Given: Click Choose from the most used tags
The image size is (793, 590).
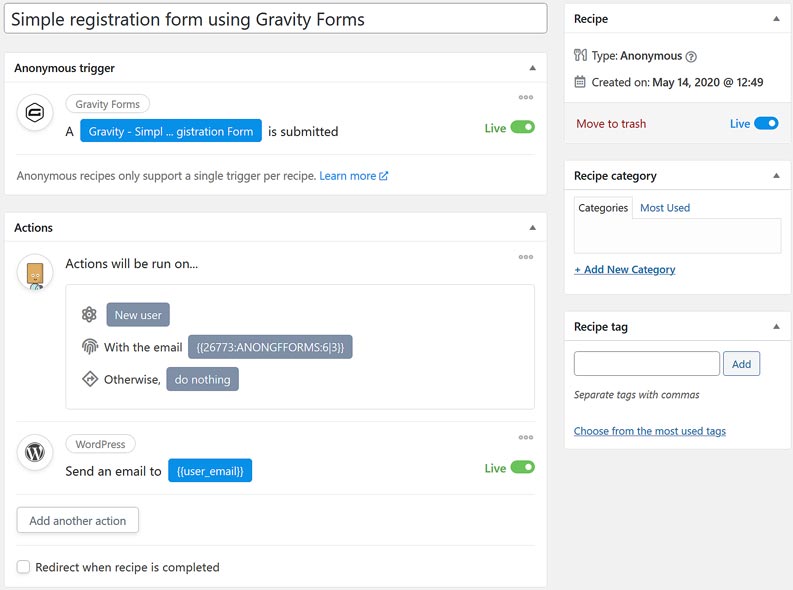Looking at the screenshot, I should click(x=649, y=431).
